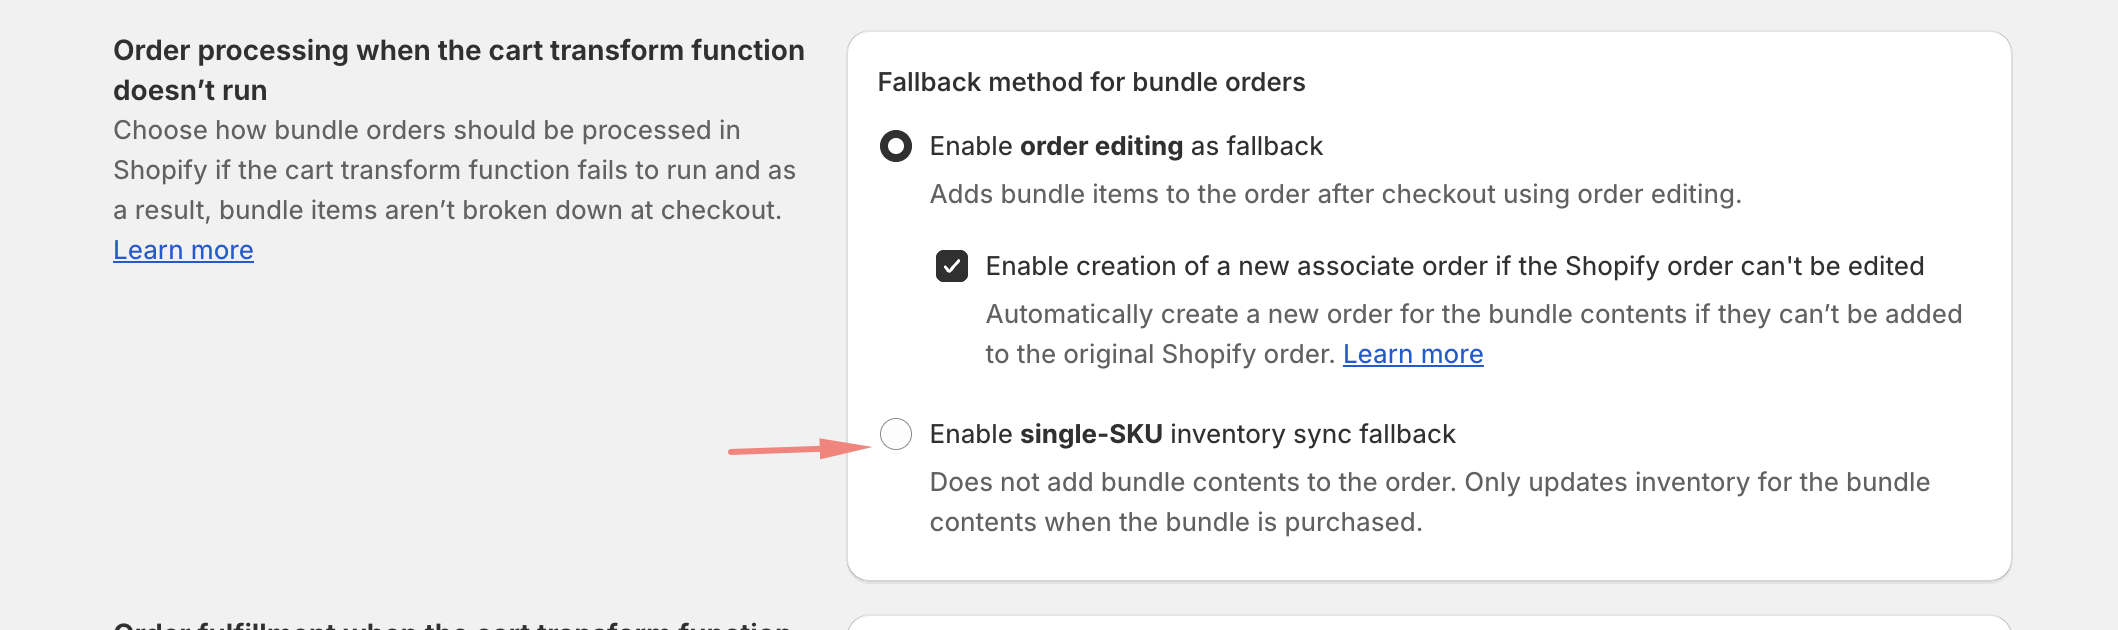The height and width of the screenshot is (630, 2118).
Task: Click the 'Automatically create a new order' helper text
Action: 1474,334
